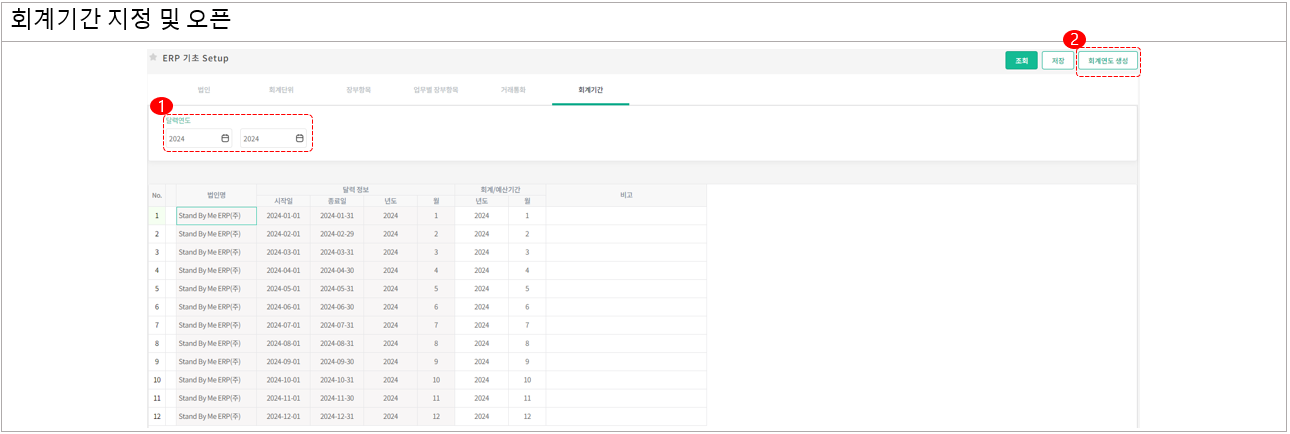Select row number 9 in the No. column
This screenshot has width=1290, height=434.
(156, 362)
